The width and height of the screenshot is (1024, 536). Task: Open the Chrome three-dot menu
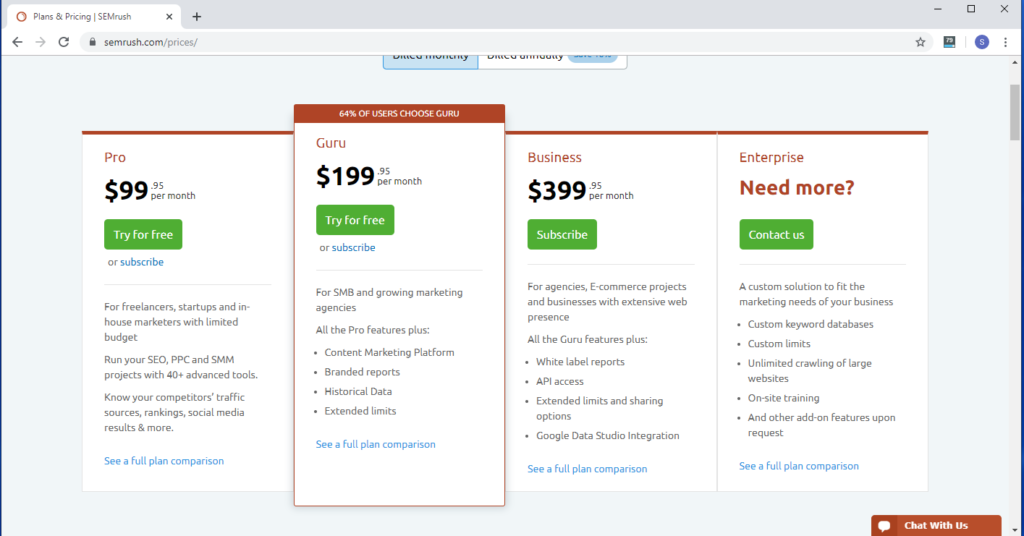(1006, 42)
